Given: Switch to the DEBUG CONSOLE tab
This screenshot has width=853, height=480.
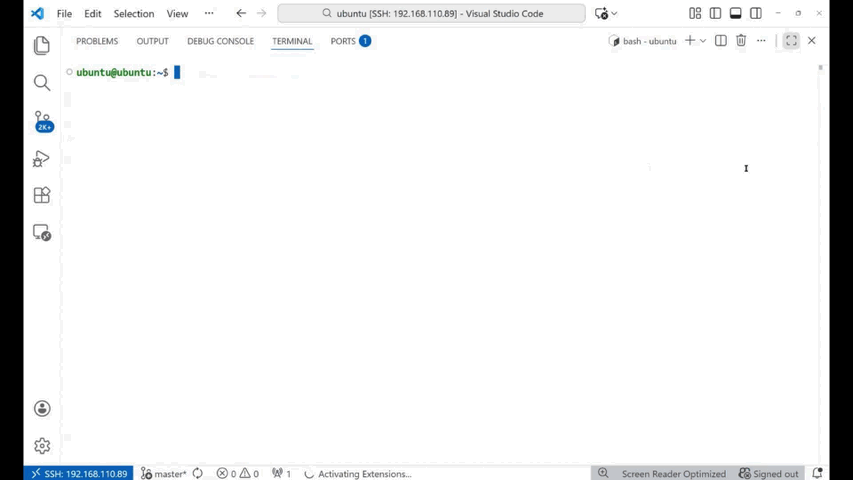Looking at the screenshot, I should 220,41.
